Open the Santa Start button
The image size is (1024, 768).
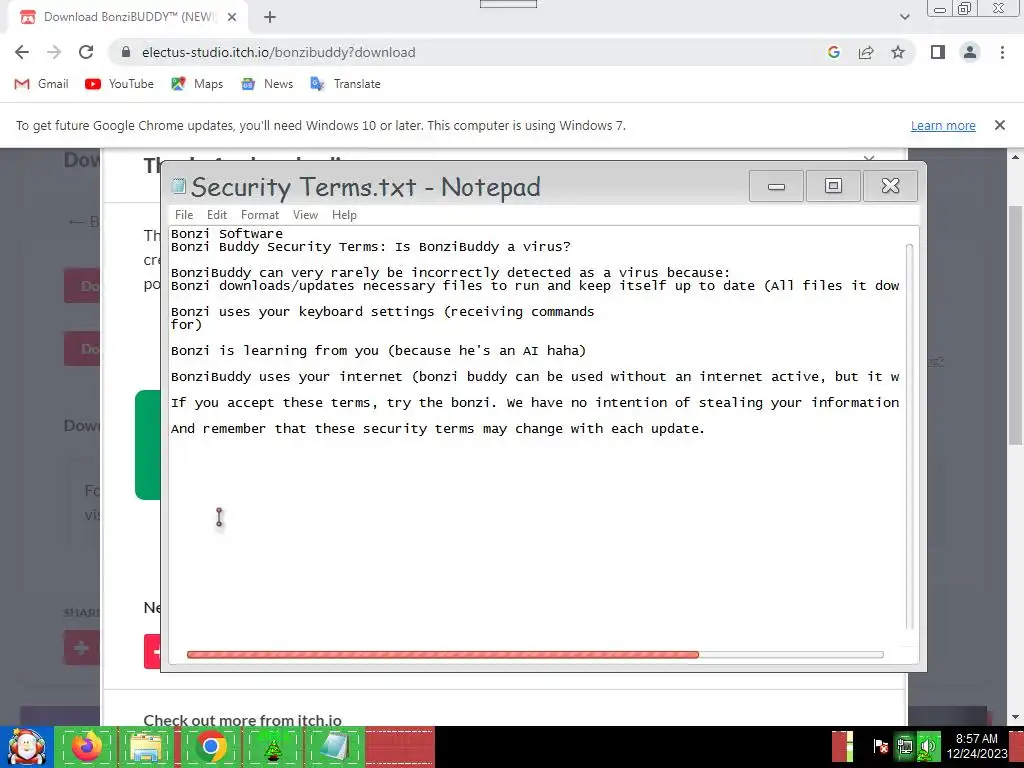tap(26, 747)
